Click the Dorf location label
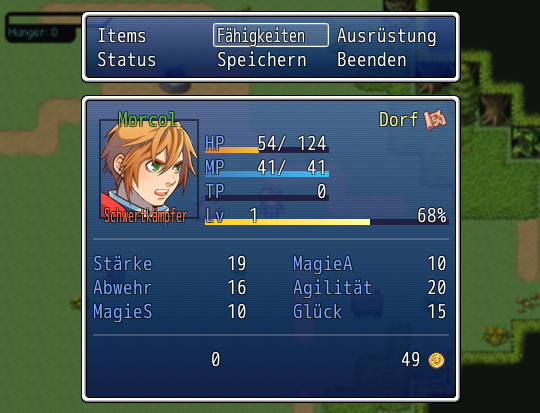Viewport: 540px width, 413px height. pyautogui.click(x=398, y=120)
